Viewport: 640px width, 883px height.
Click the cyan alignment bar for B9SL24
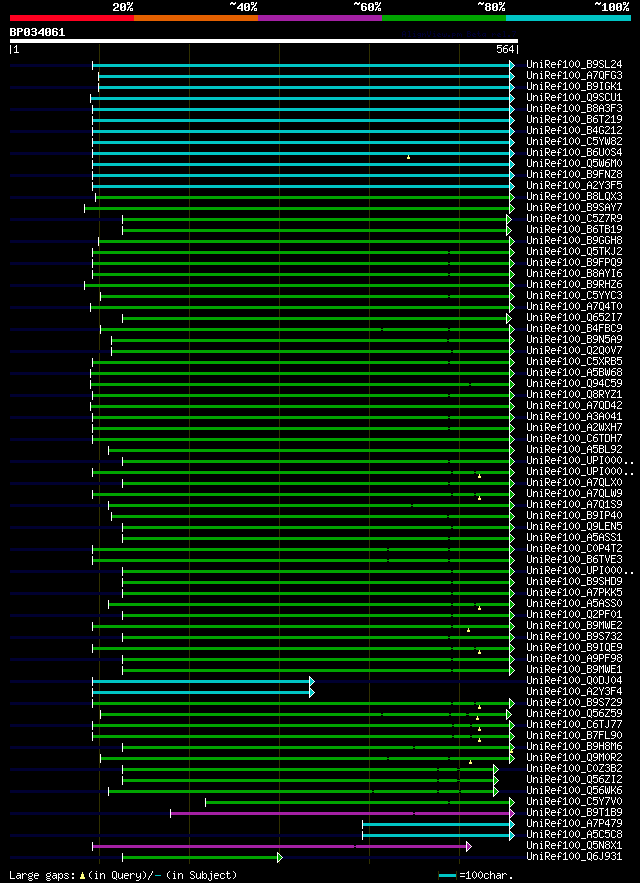tap(303, 65)
